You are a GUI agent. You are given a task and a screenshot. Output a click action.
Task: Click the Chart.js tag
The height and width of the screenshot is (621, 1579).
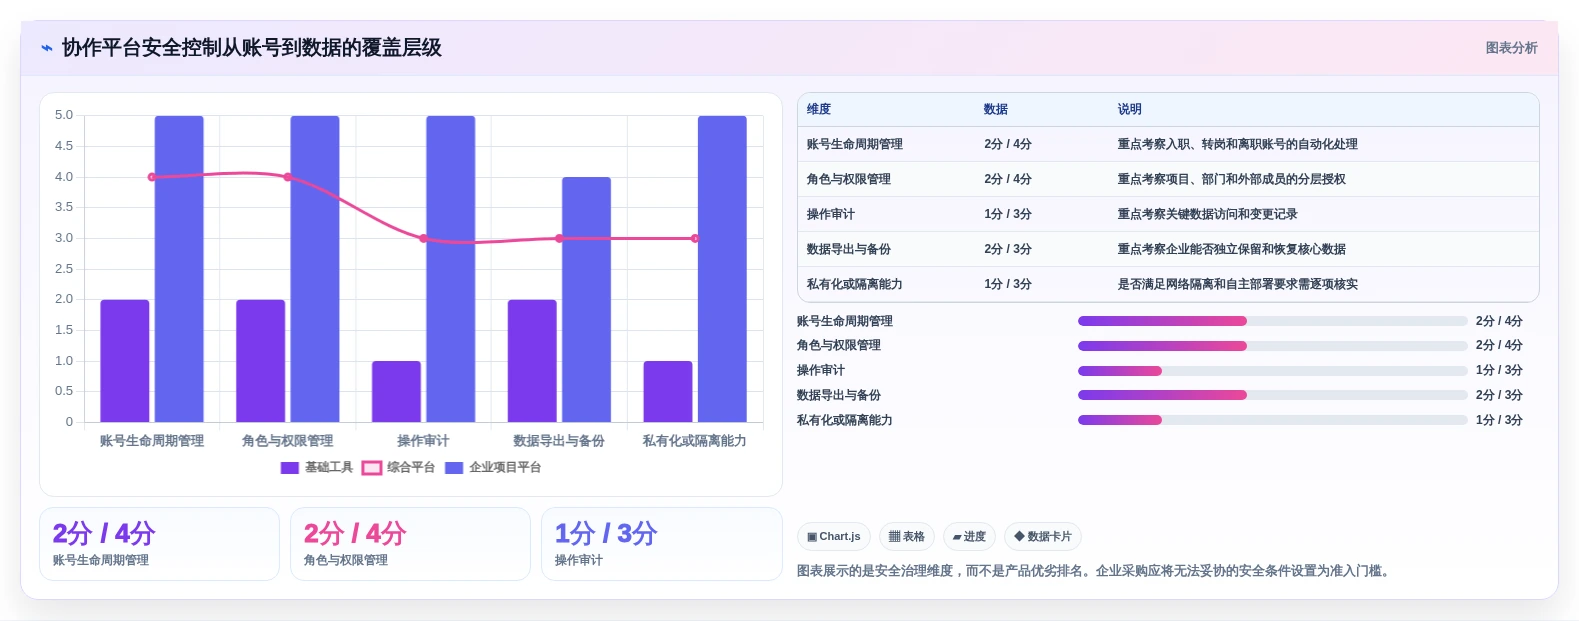pos(834,537)
